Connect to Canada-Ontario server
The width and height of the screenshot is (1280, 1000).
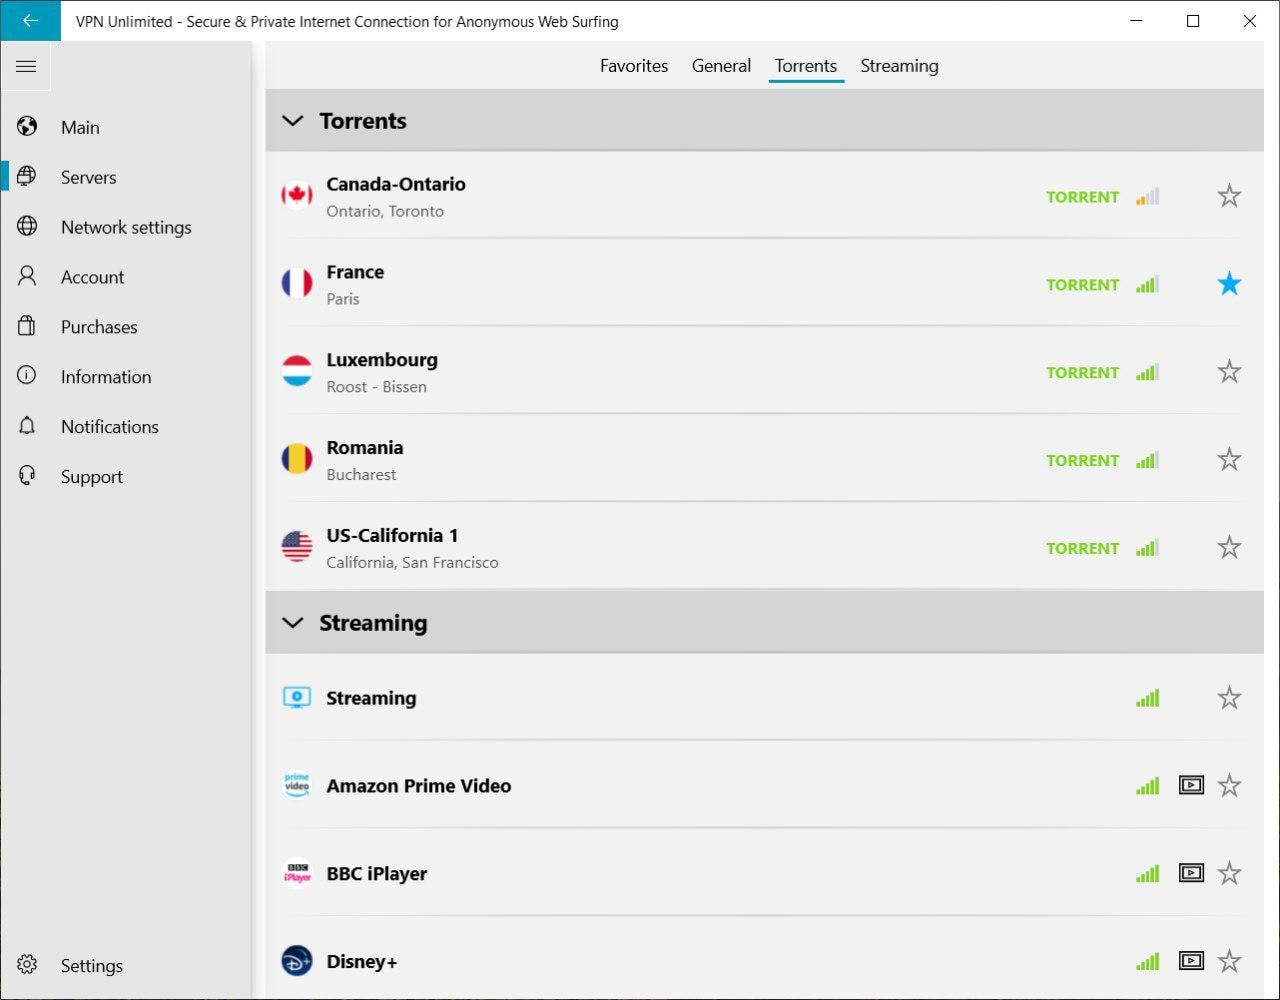tap(764, 196)
